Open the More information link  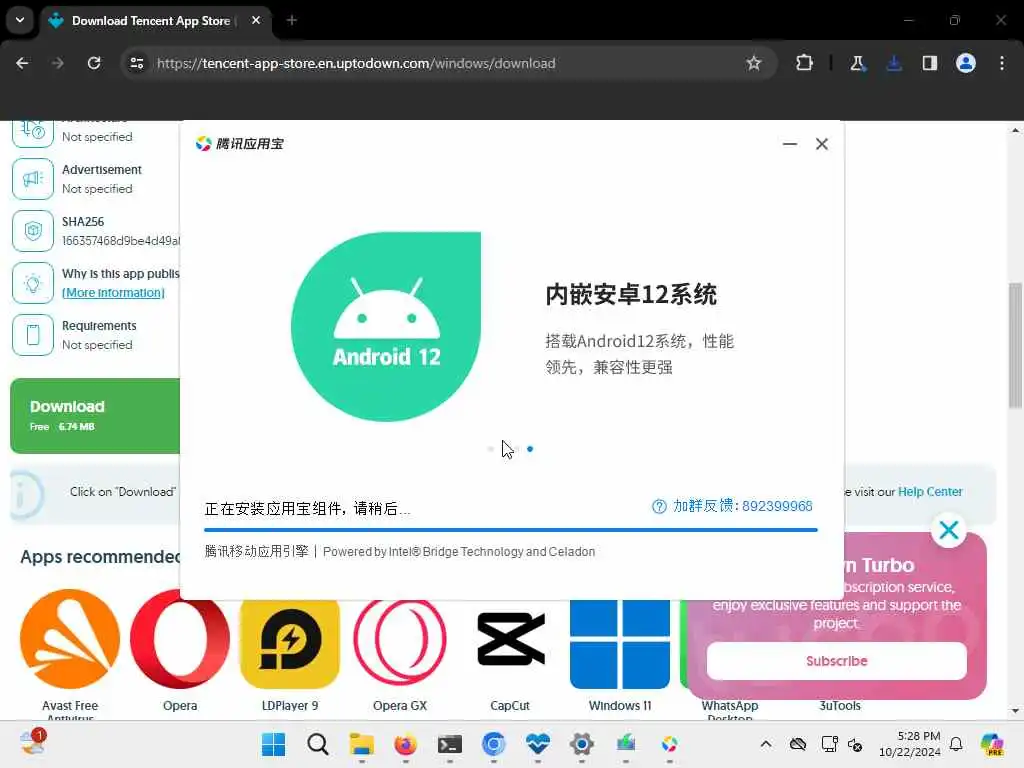click(x=113, y=293)
